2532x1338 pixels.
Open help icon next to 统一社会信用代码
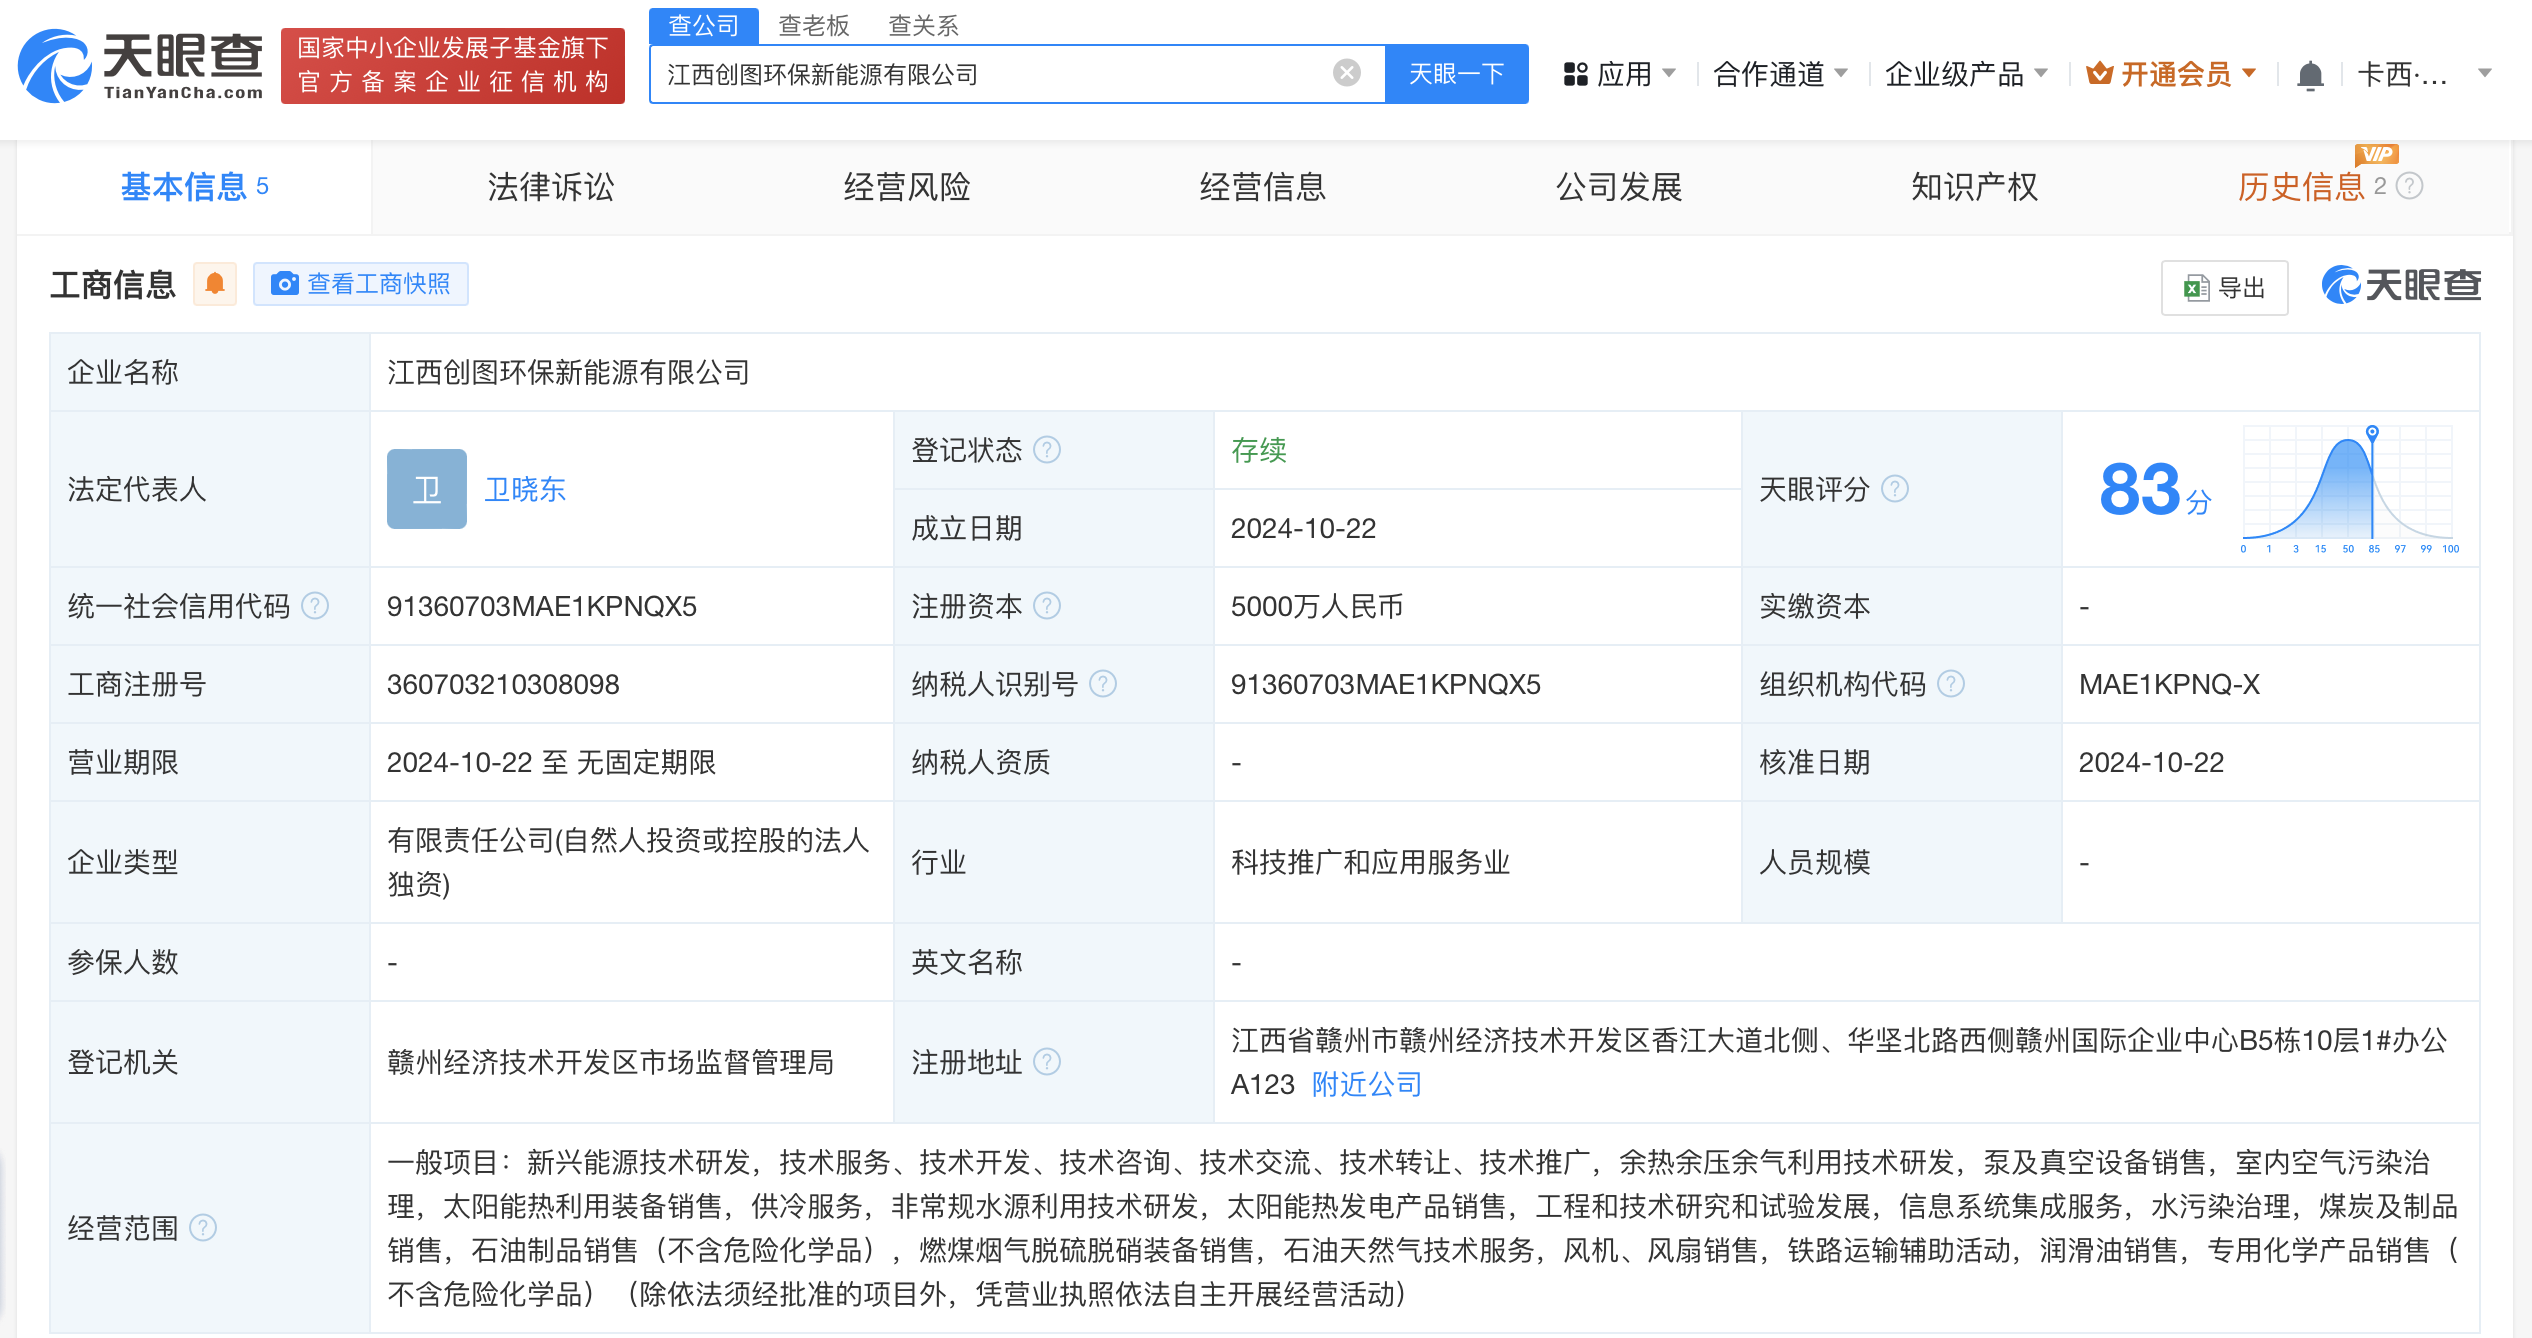tap(315, 606)
